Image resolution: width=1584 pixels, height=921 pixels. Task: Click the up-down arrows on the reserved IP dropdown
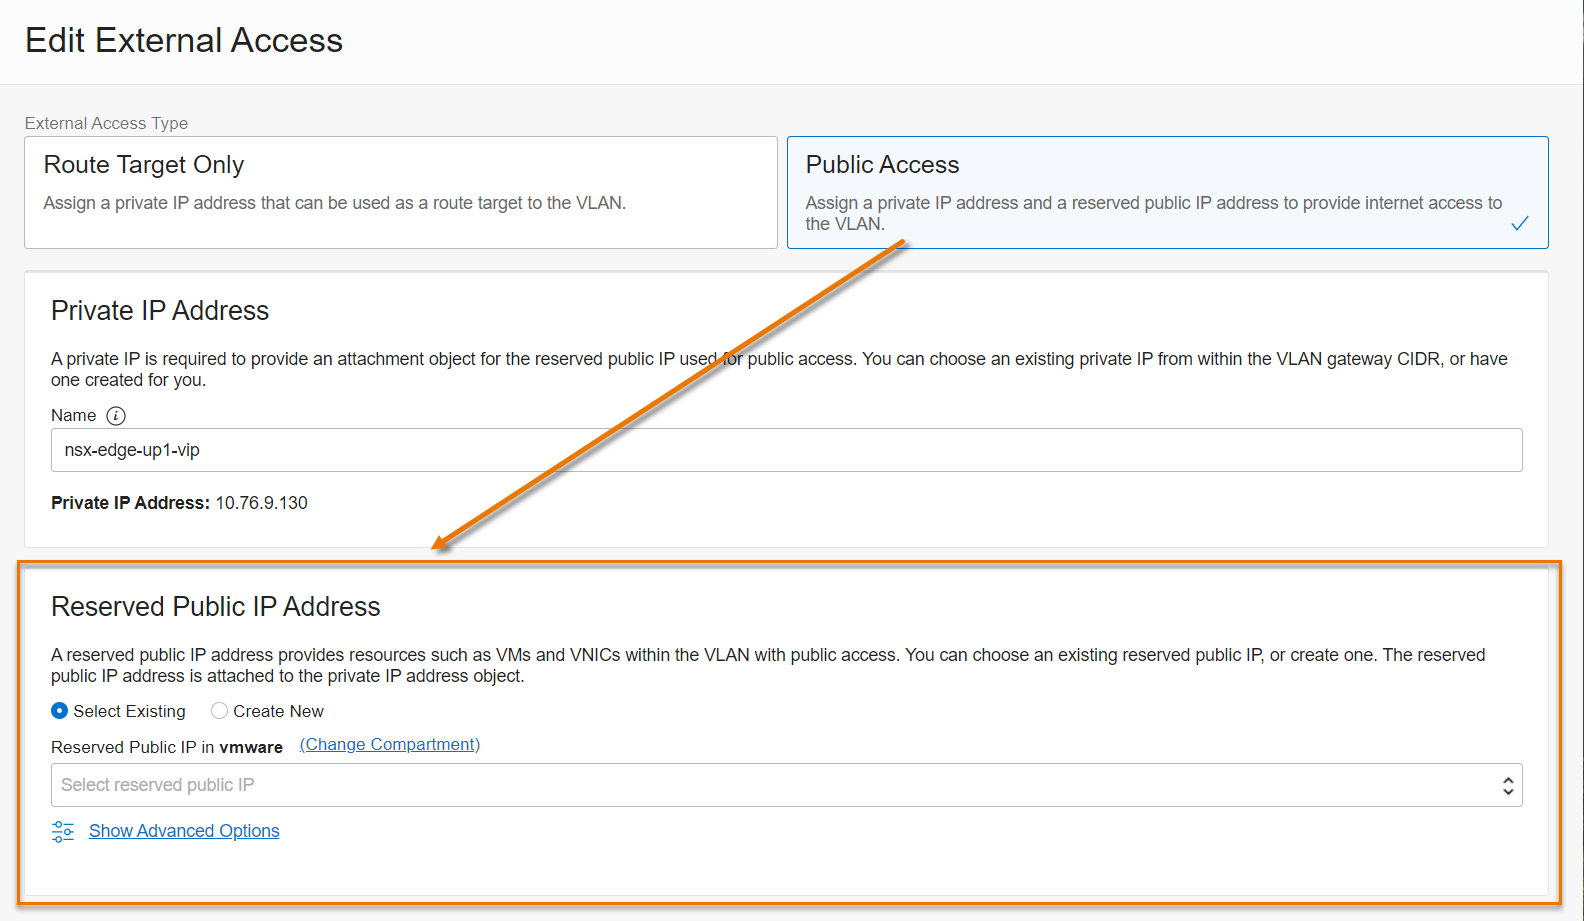pyautogui.click(x=1507, y=786)
